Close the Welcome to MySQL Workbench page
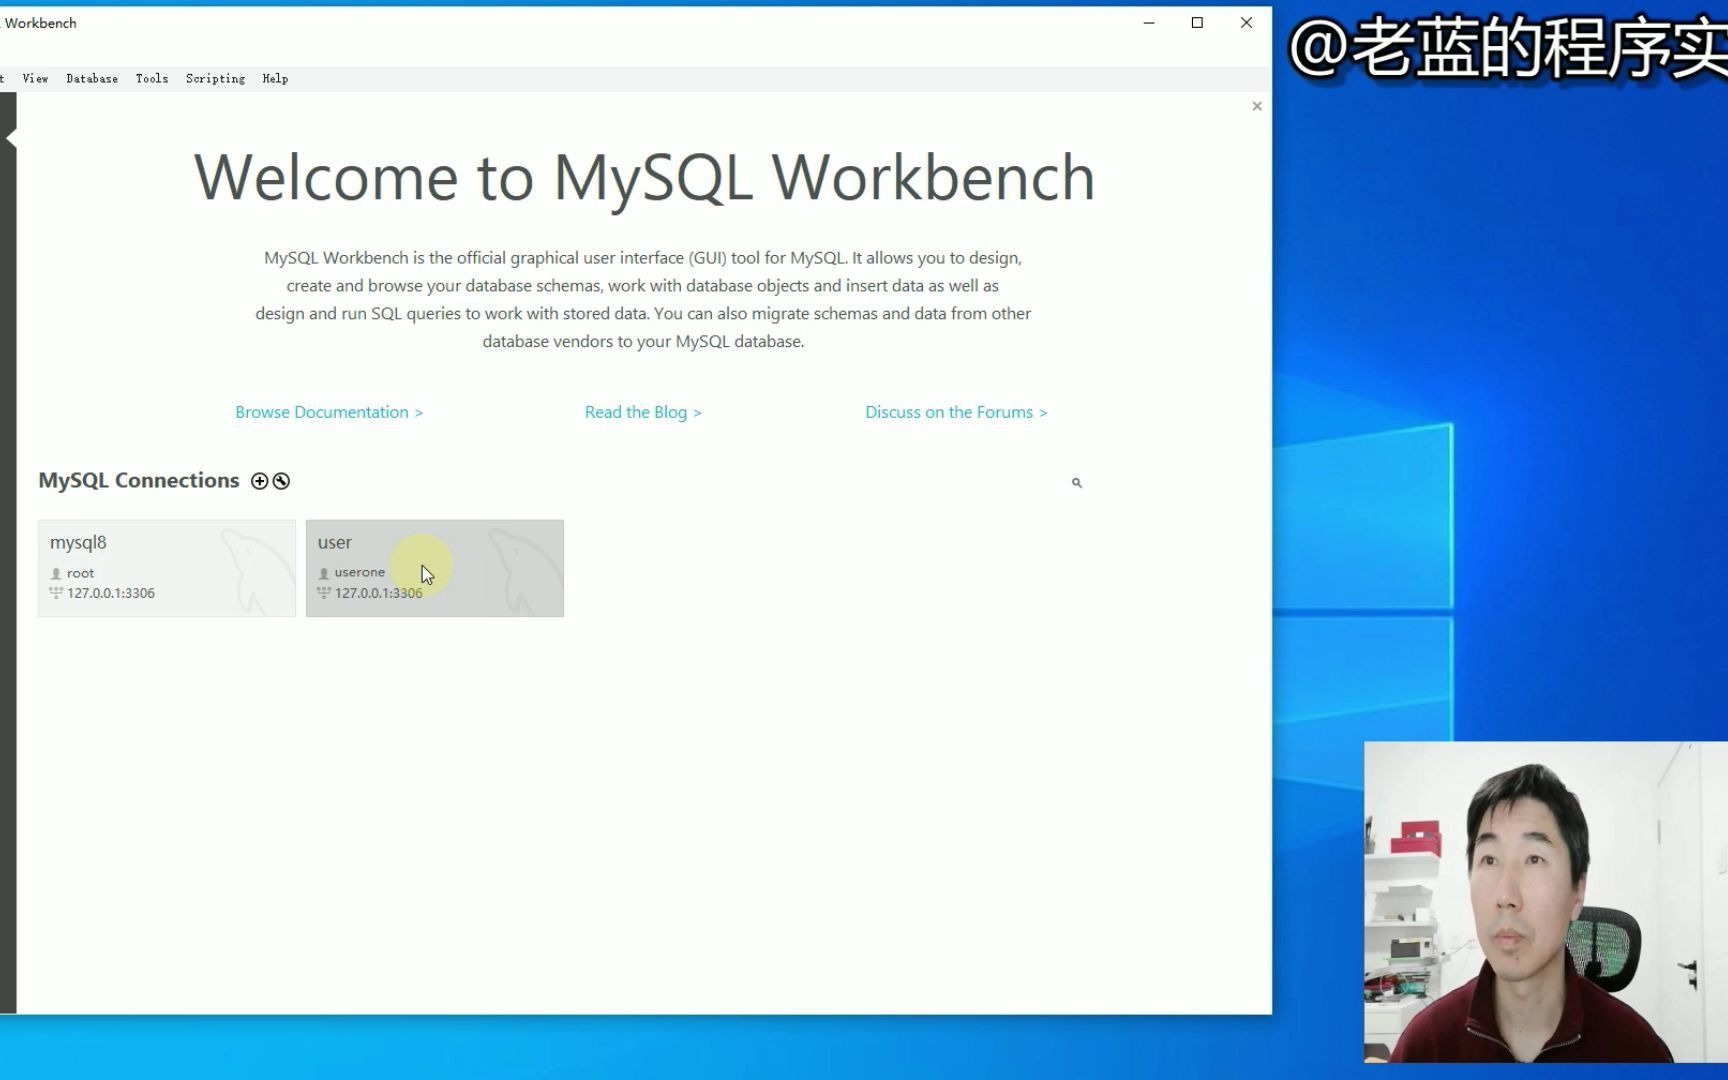This screenshot has width=1728, height=1080. [x=1257, y=106]
